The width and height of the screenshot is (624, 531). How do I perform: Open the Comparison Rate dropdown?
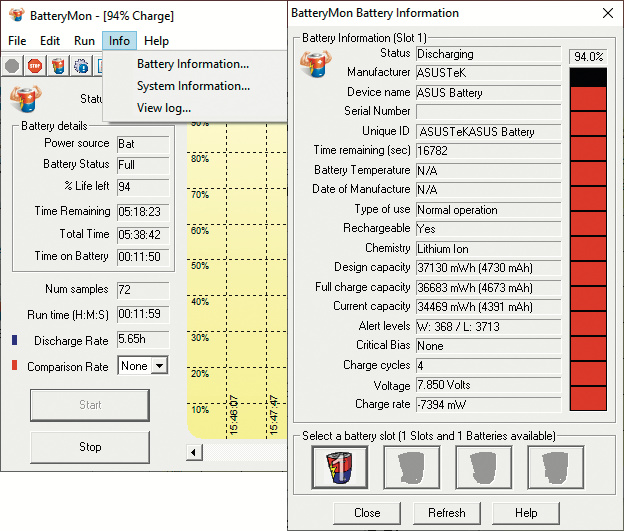coord(158,367)
